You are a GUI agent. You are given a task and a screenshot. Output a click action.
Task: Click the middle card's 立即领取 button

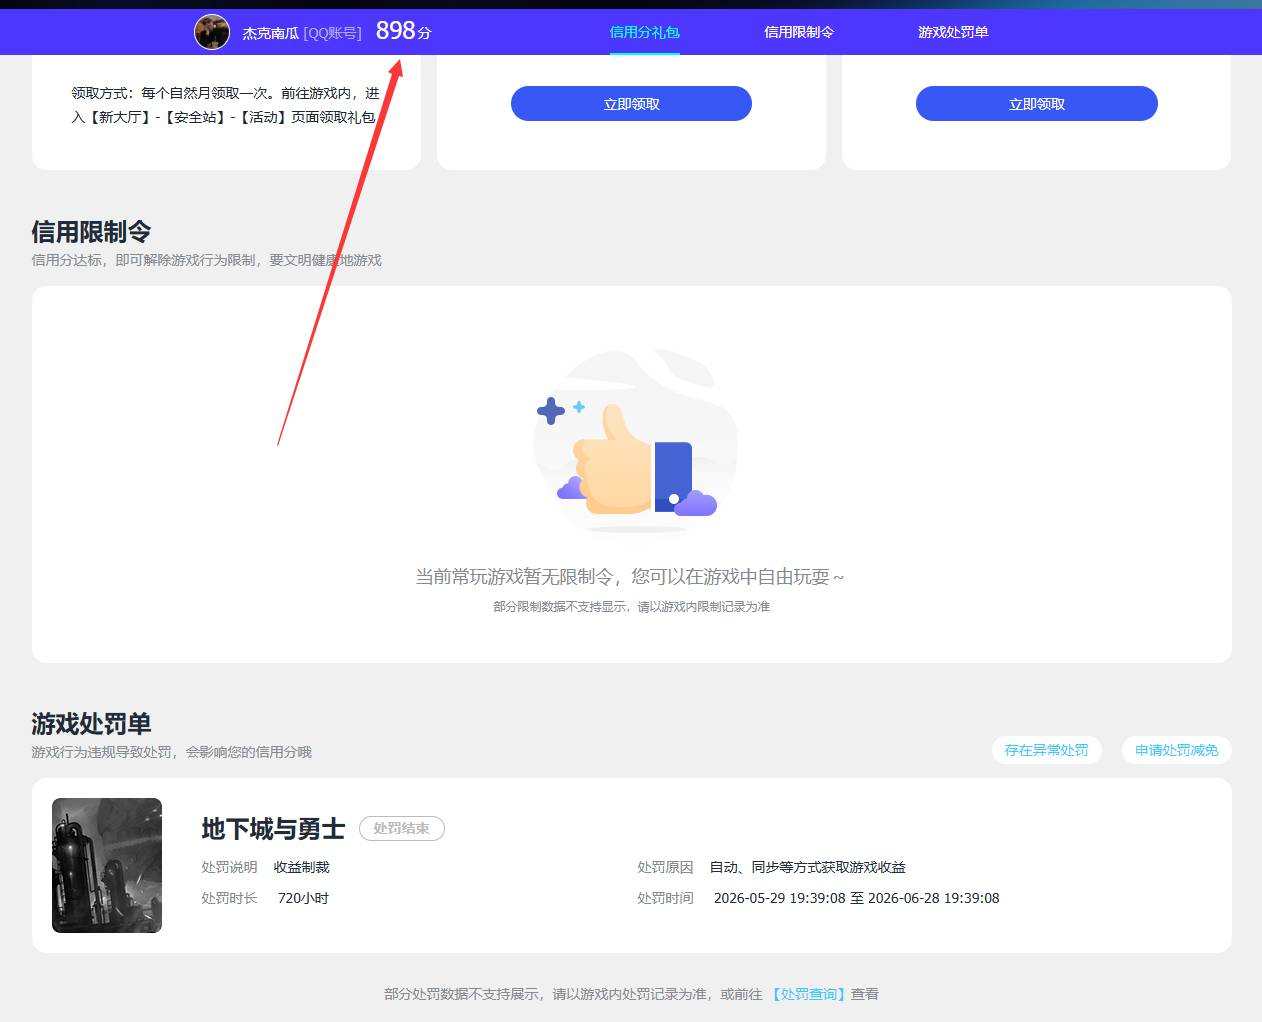tap(631, 104)
